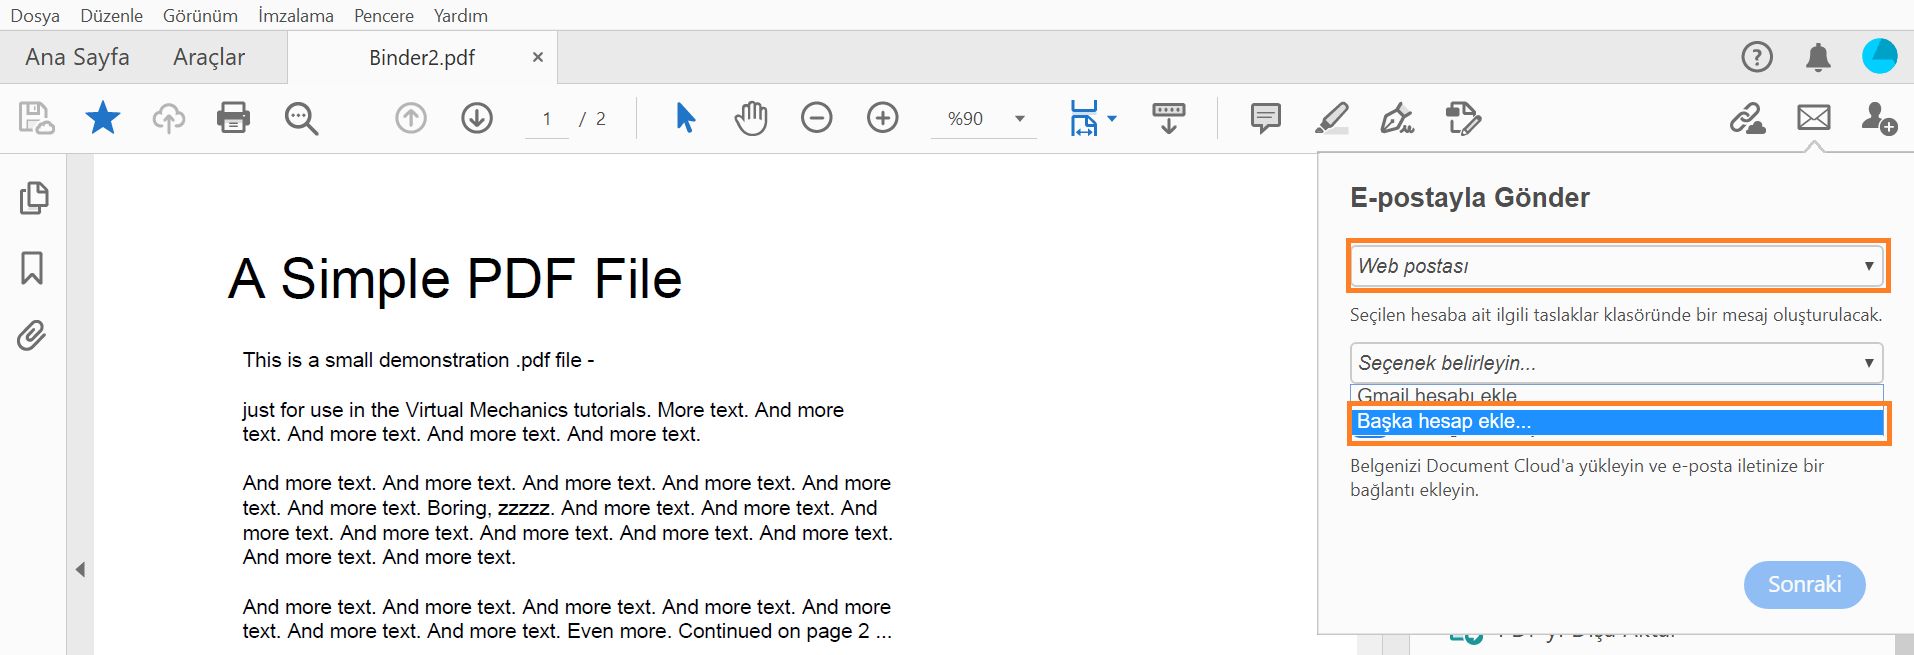This screenshot has height=655, width=1914.
Task: Open the Düzenle menu
Action: pos(111,15)
